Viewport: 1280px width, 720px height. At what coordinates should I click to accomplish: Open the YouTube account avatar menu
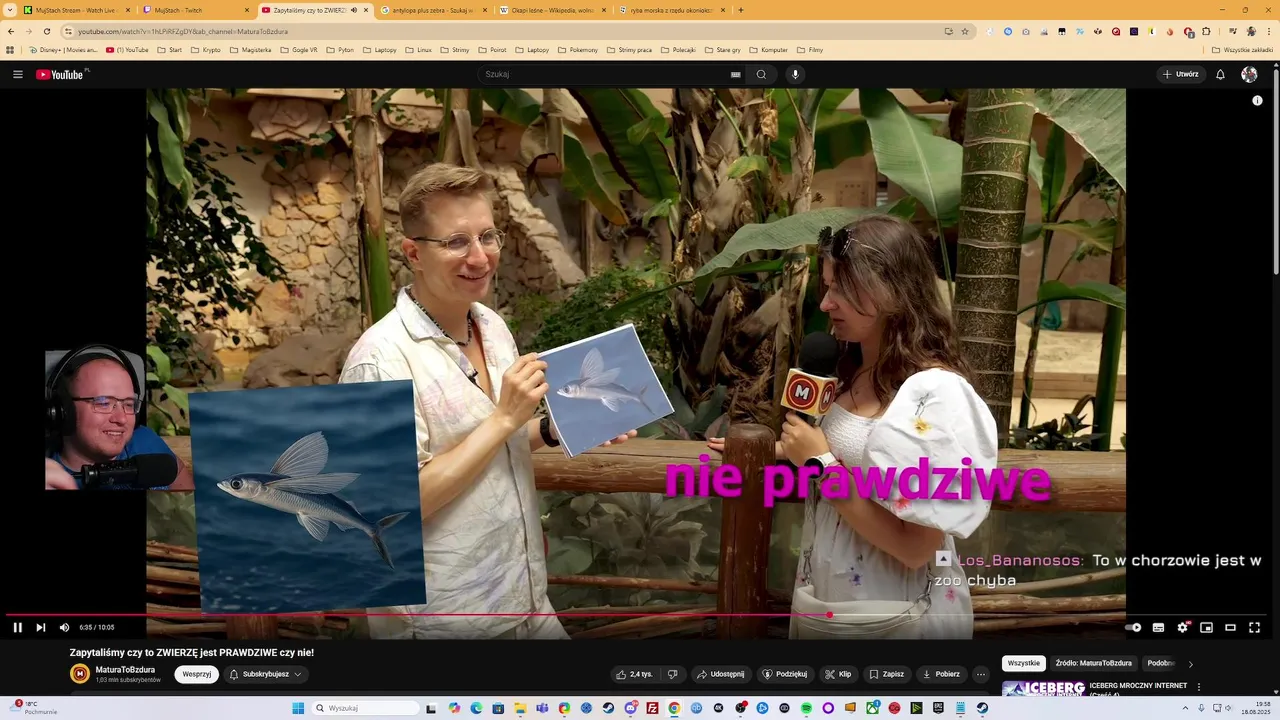pyautogui.click(x=1249, y=74)
